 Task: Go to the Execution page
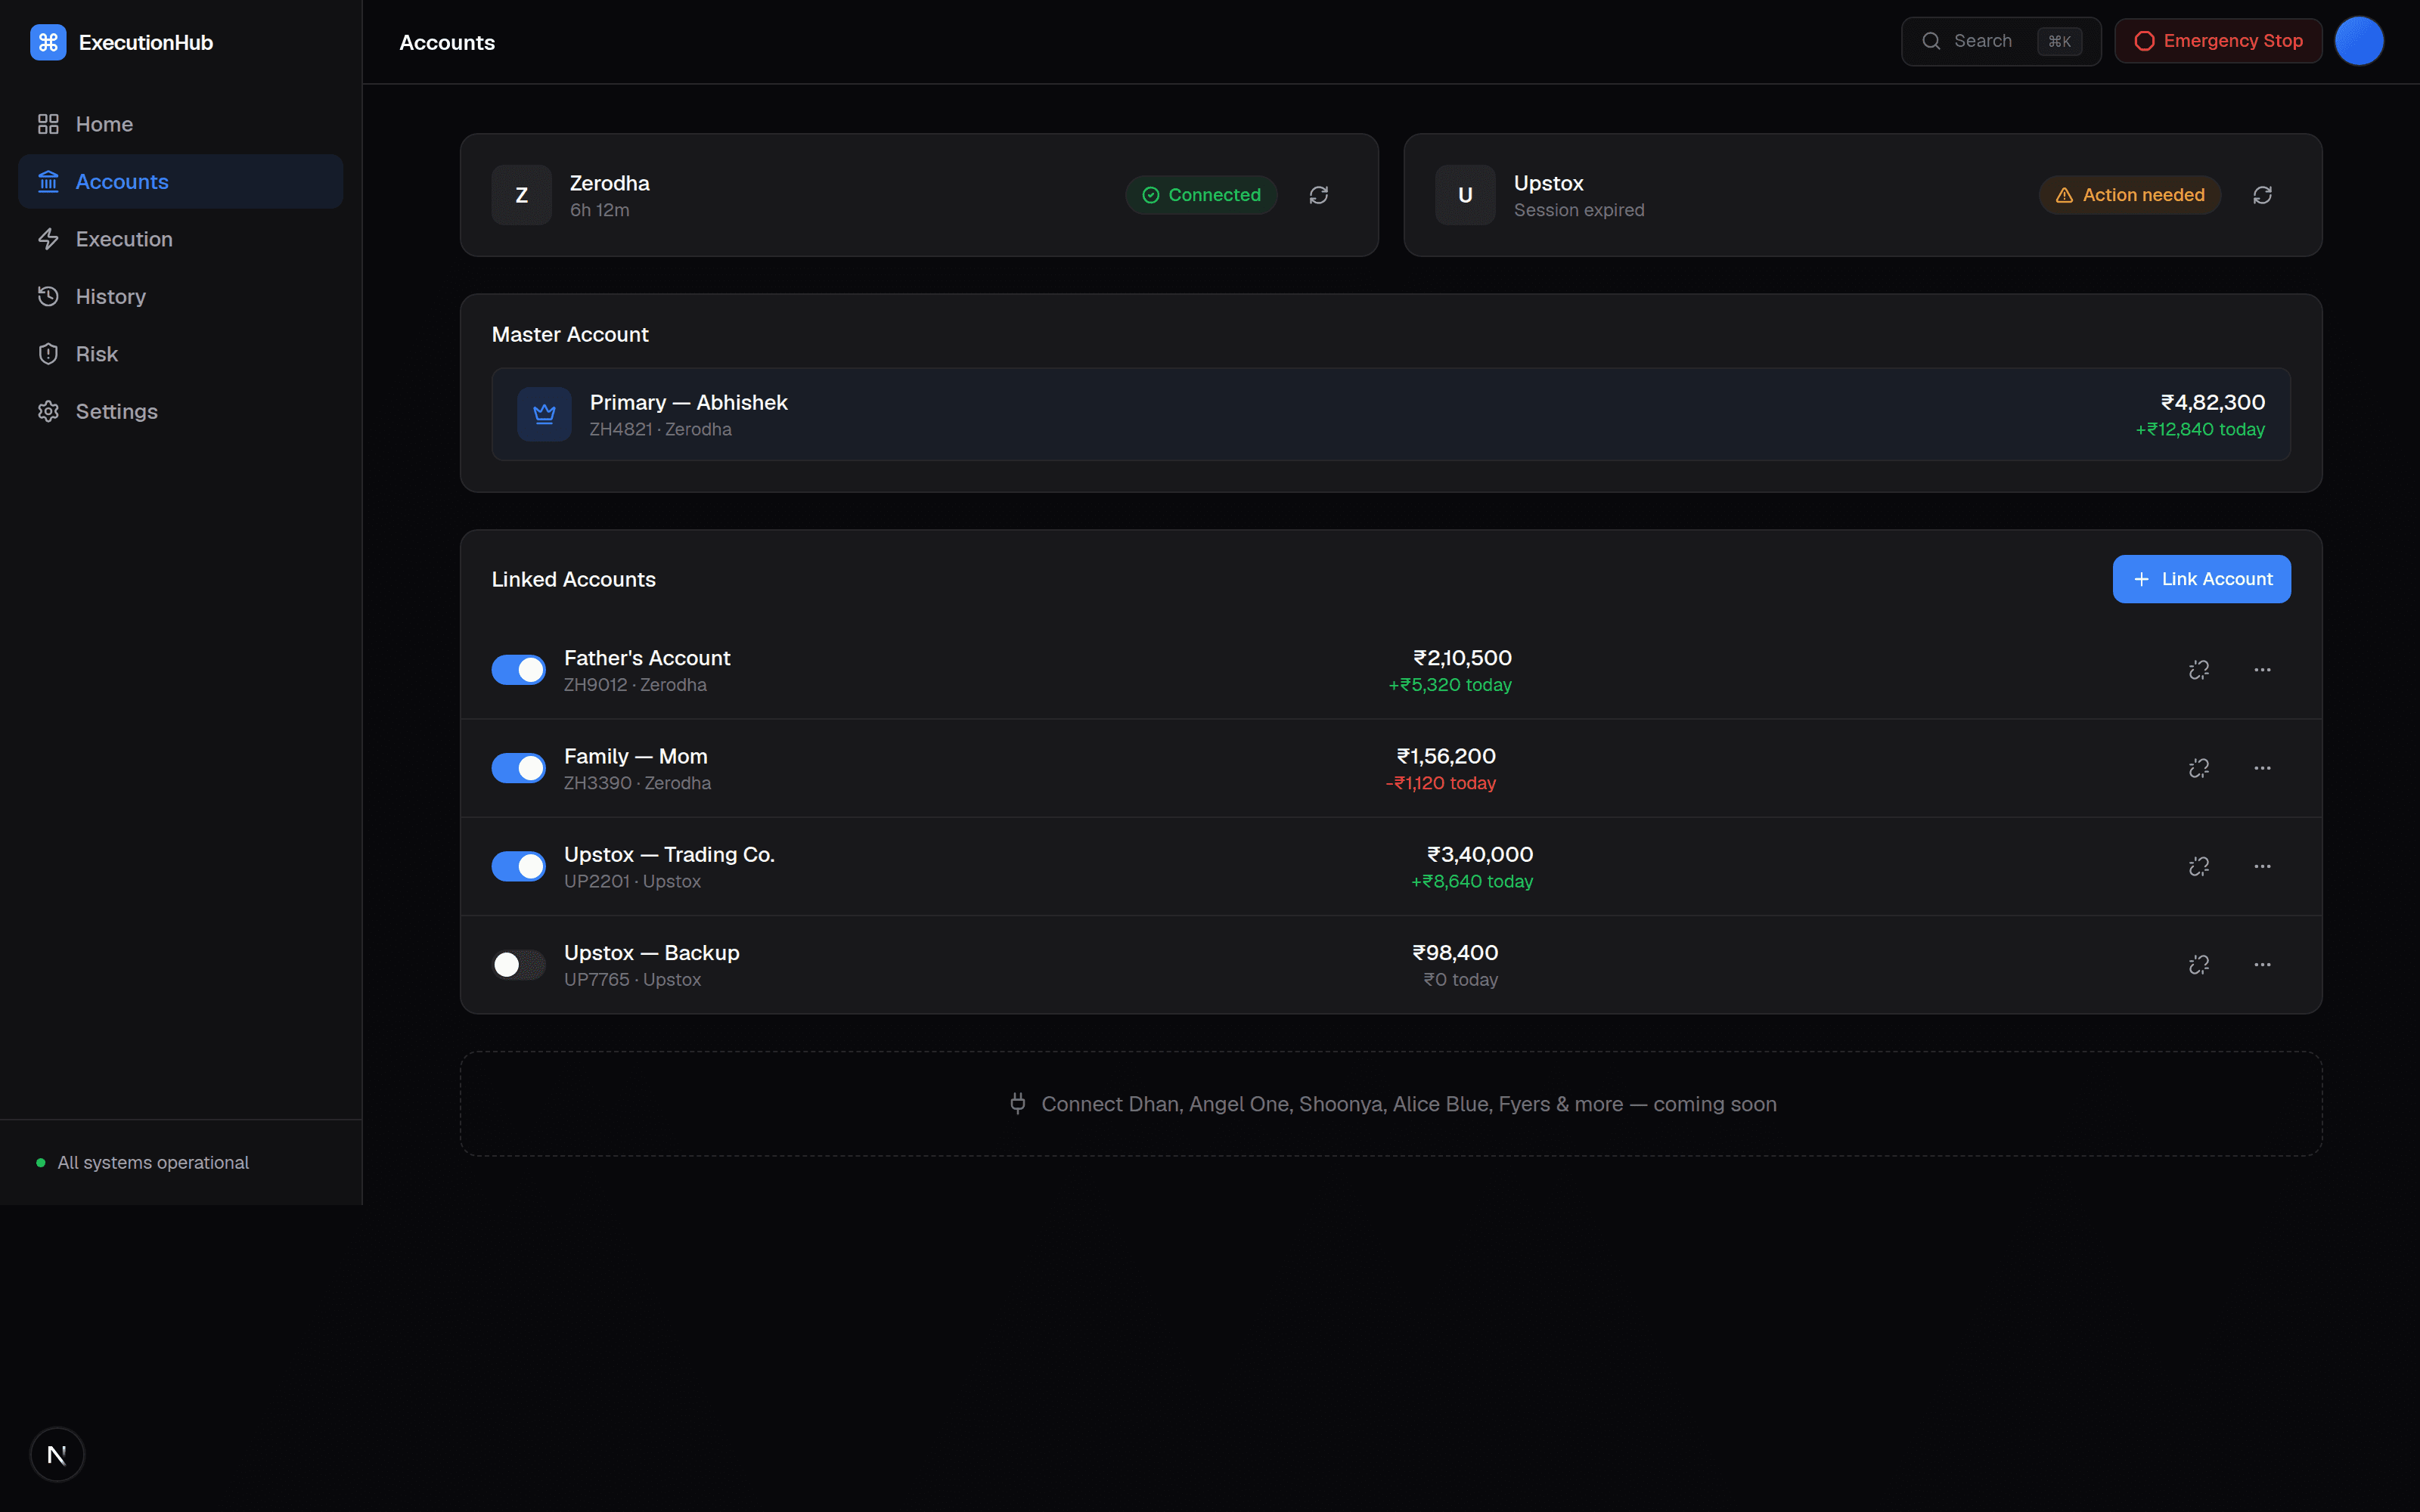coord(181,239)
